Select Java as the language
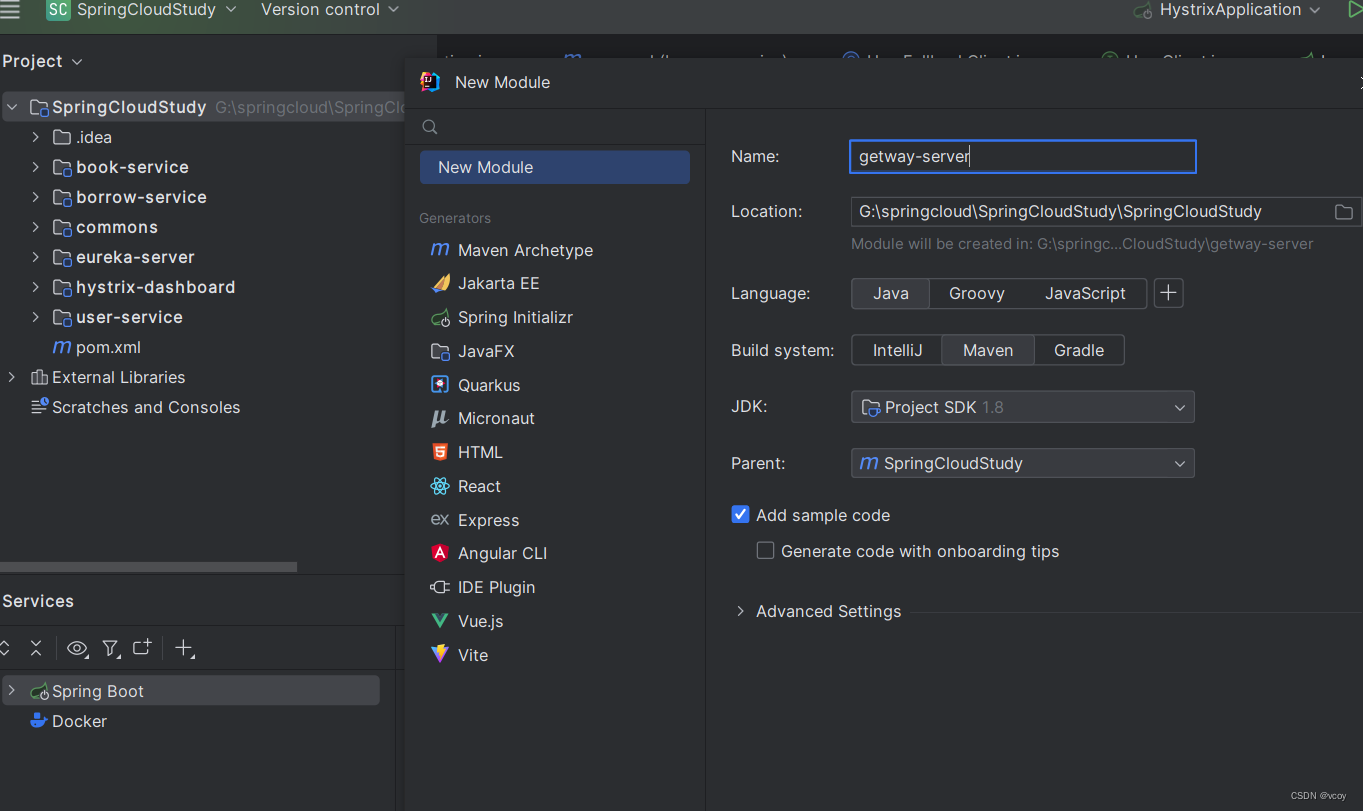Screen dimensions: 1363x811 tap(891, 293)
